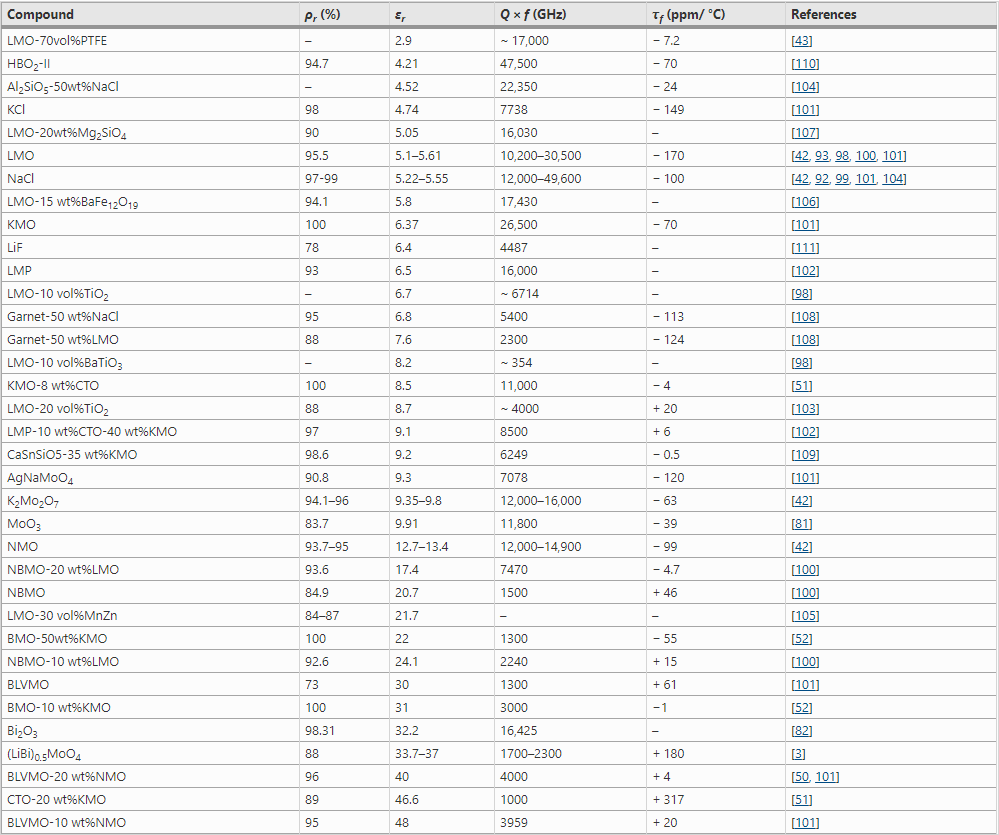Open reference [111] for LiF
This screenshot has width=999, height=835.
805,247
